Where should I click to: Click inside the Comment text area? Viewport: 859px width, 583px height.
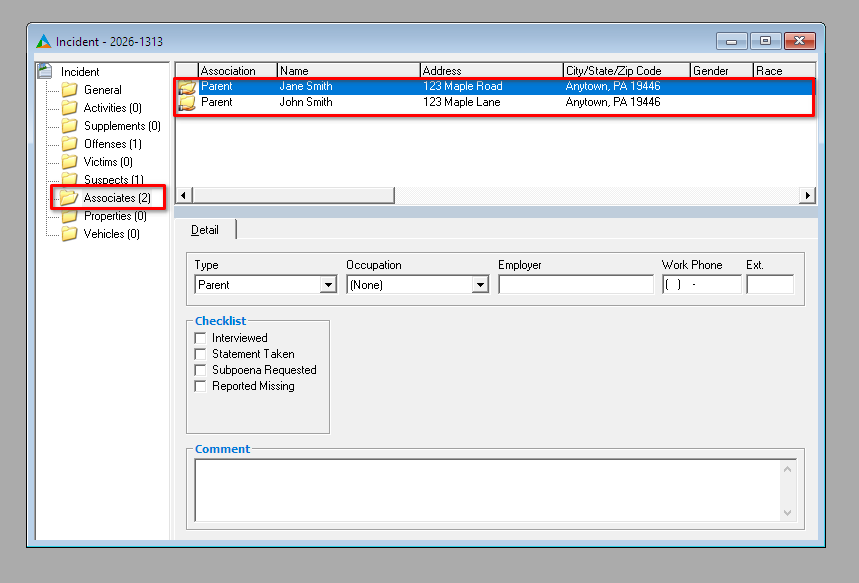click(x=488, y=490)
